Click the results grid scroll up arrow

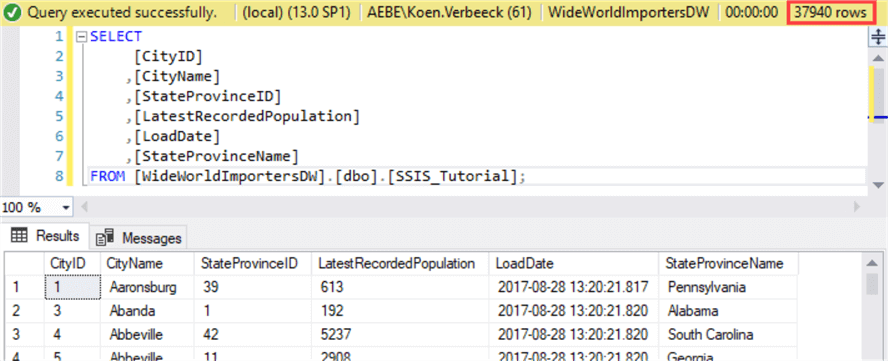pyautogui.click(x=872, y=264)
